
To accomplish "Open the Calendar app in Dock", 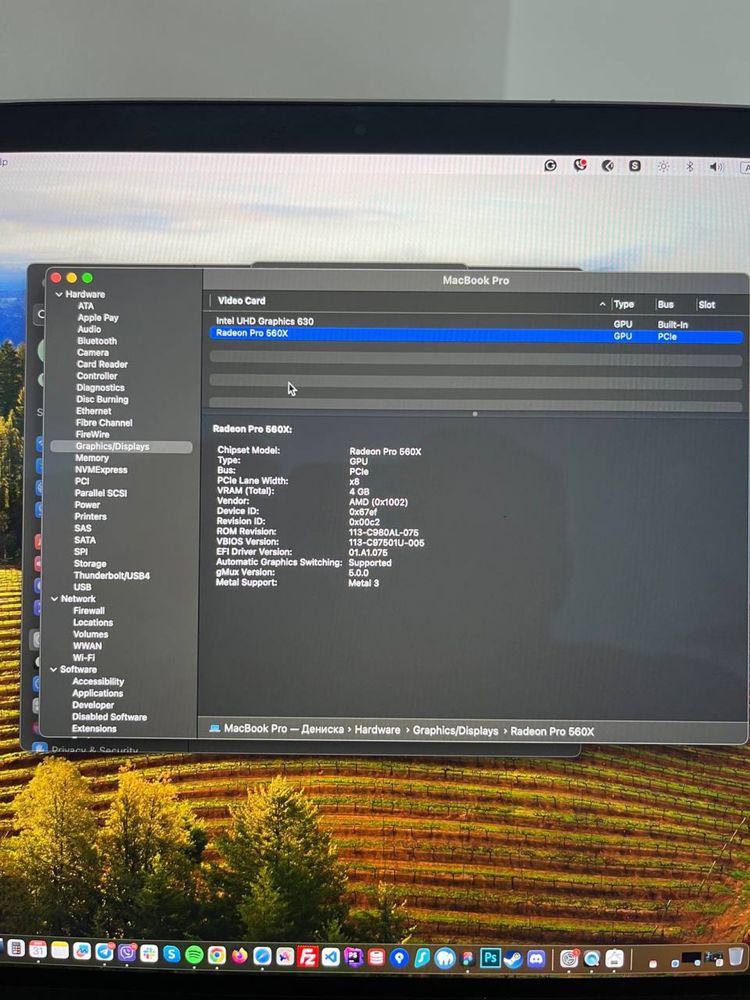I will (38, 950).
